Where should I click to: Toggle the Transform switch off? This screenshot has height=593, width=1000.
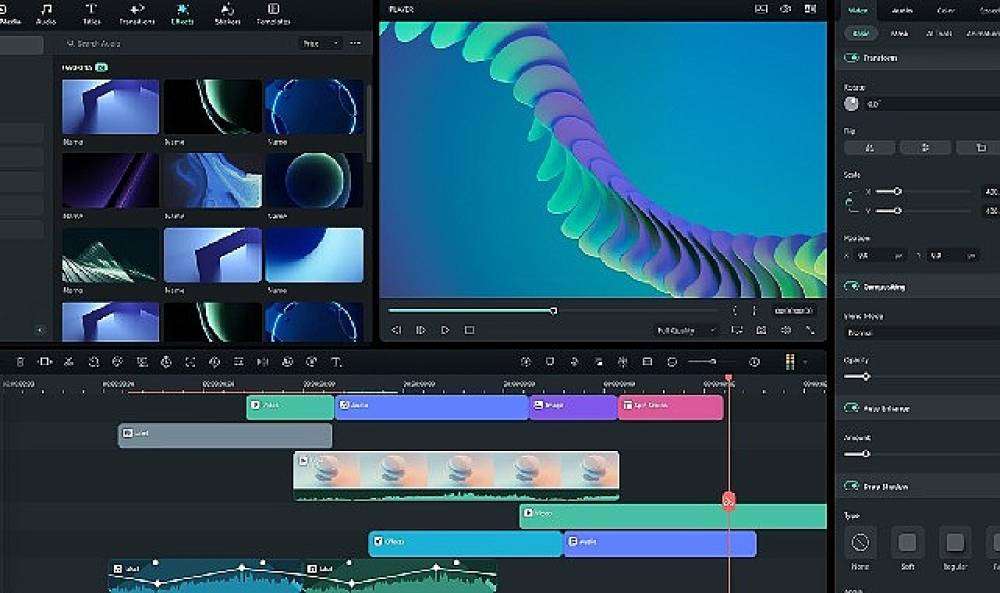pyautogui.click(x=851, y=57)
